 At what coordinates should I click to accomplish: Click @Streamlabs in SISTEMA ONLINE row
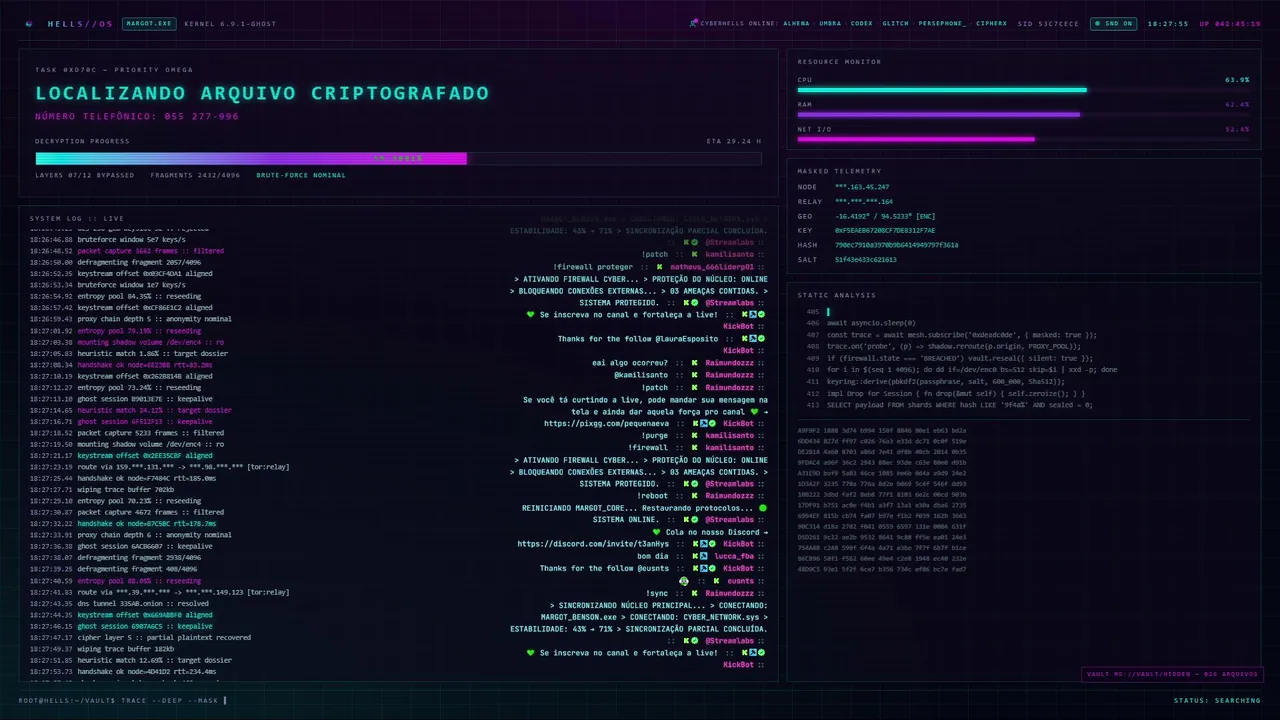click(x=730, y=520)
